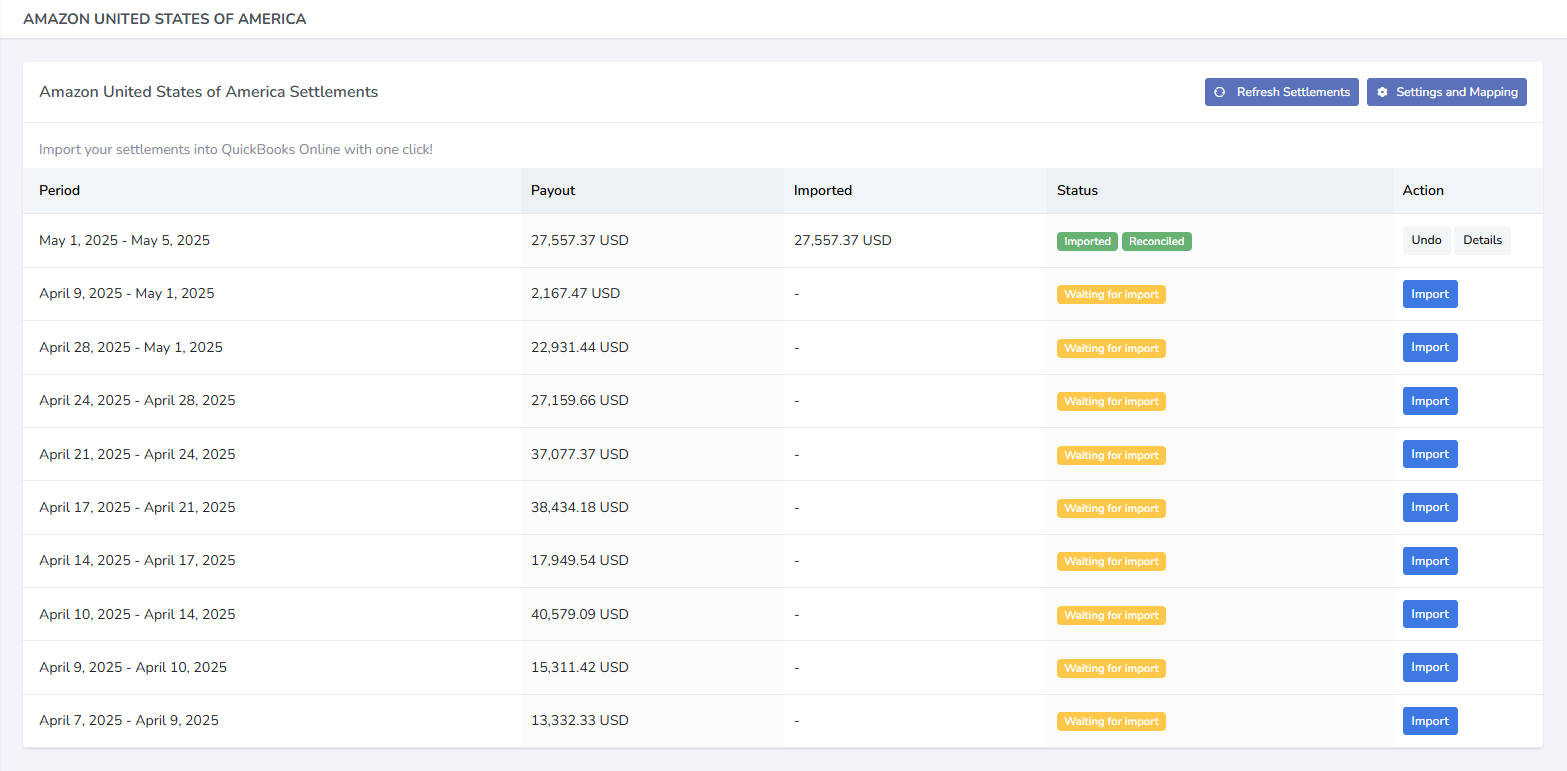Click imported amount 27,557.37 USD in Imported column
The width and height of the screenshot is (1567, 771).
[x=843, y=240]
